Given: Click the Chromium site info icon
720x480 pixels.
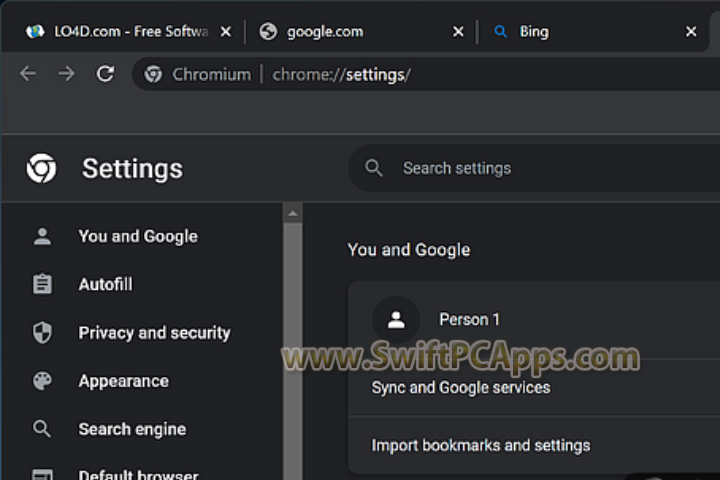Looking at the screenshot, I should 153,74.
